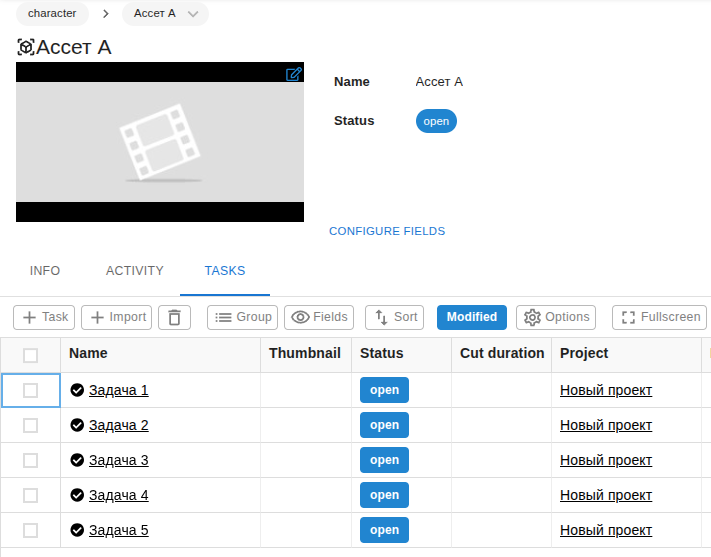
Task: Switch to the Activity tab
Action: (134, 271)
